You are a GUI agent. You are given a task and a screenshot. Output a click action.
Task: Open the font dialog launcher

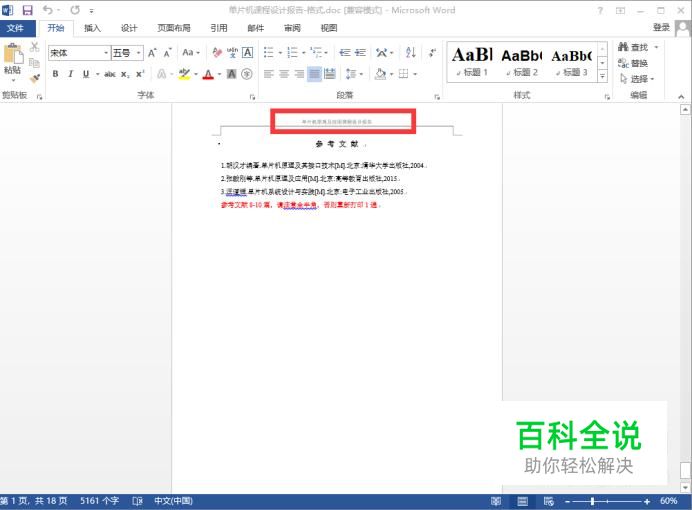(252, 97)
